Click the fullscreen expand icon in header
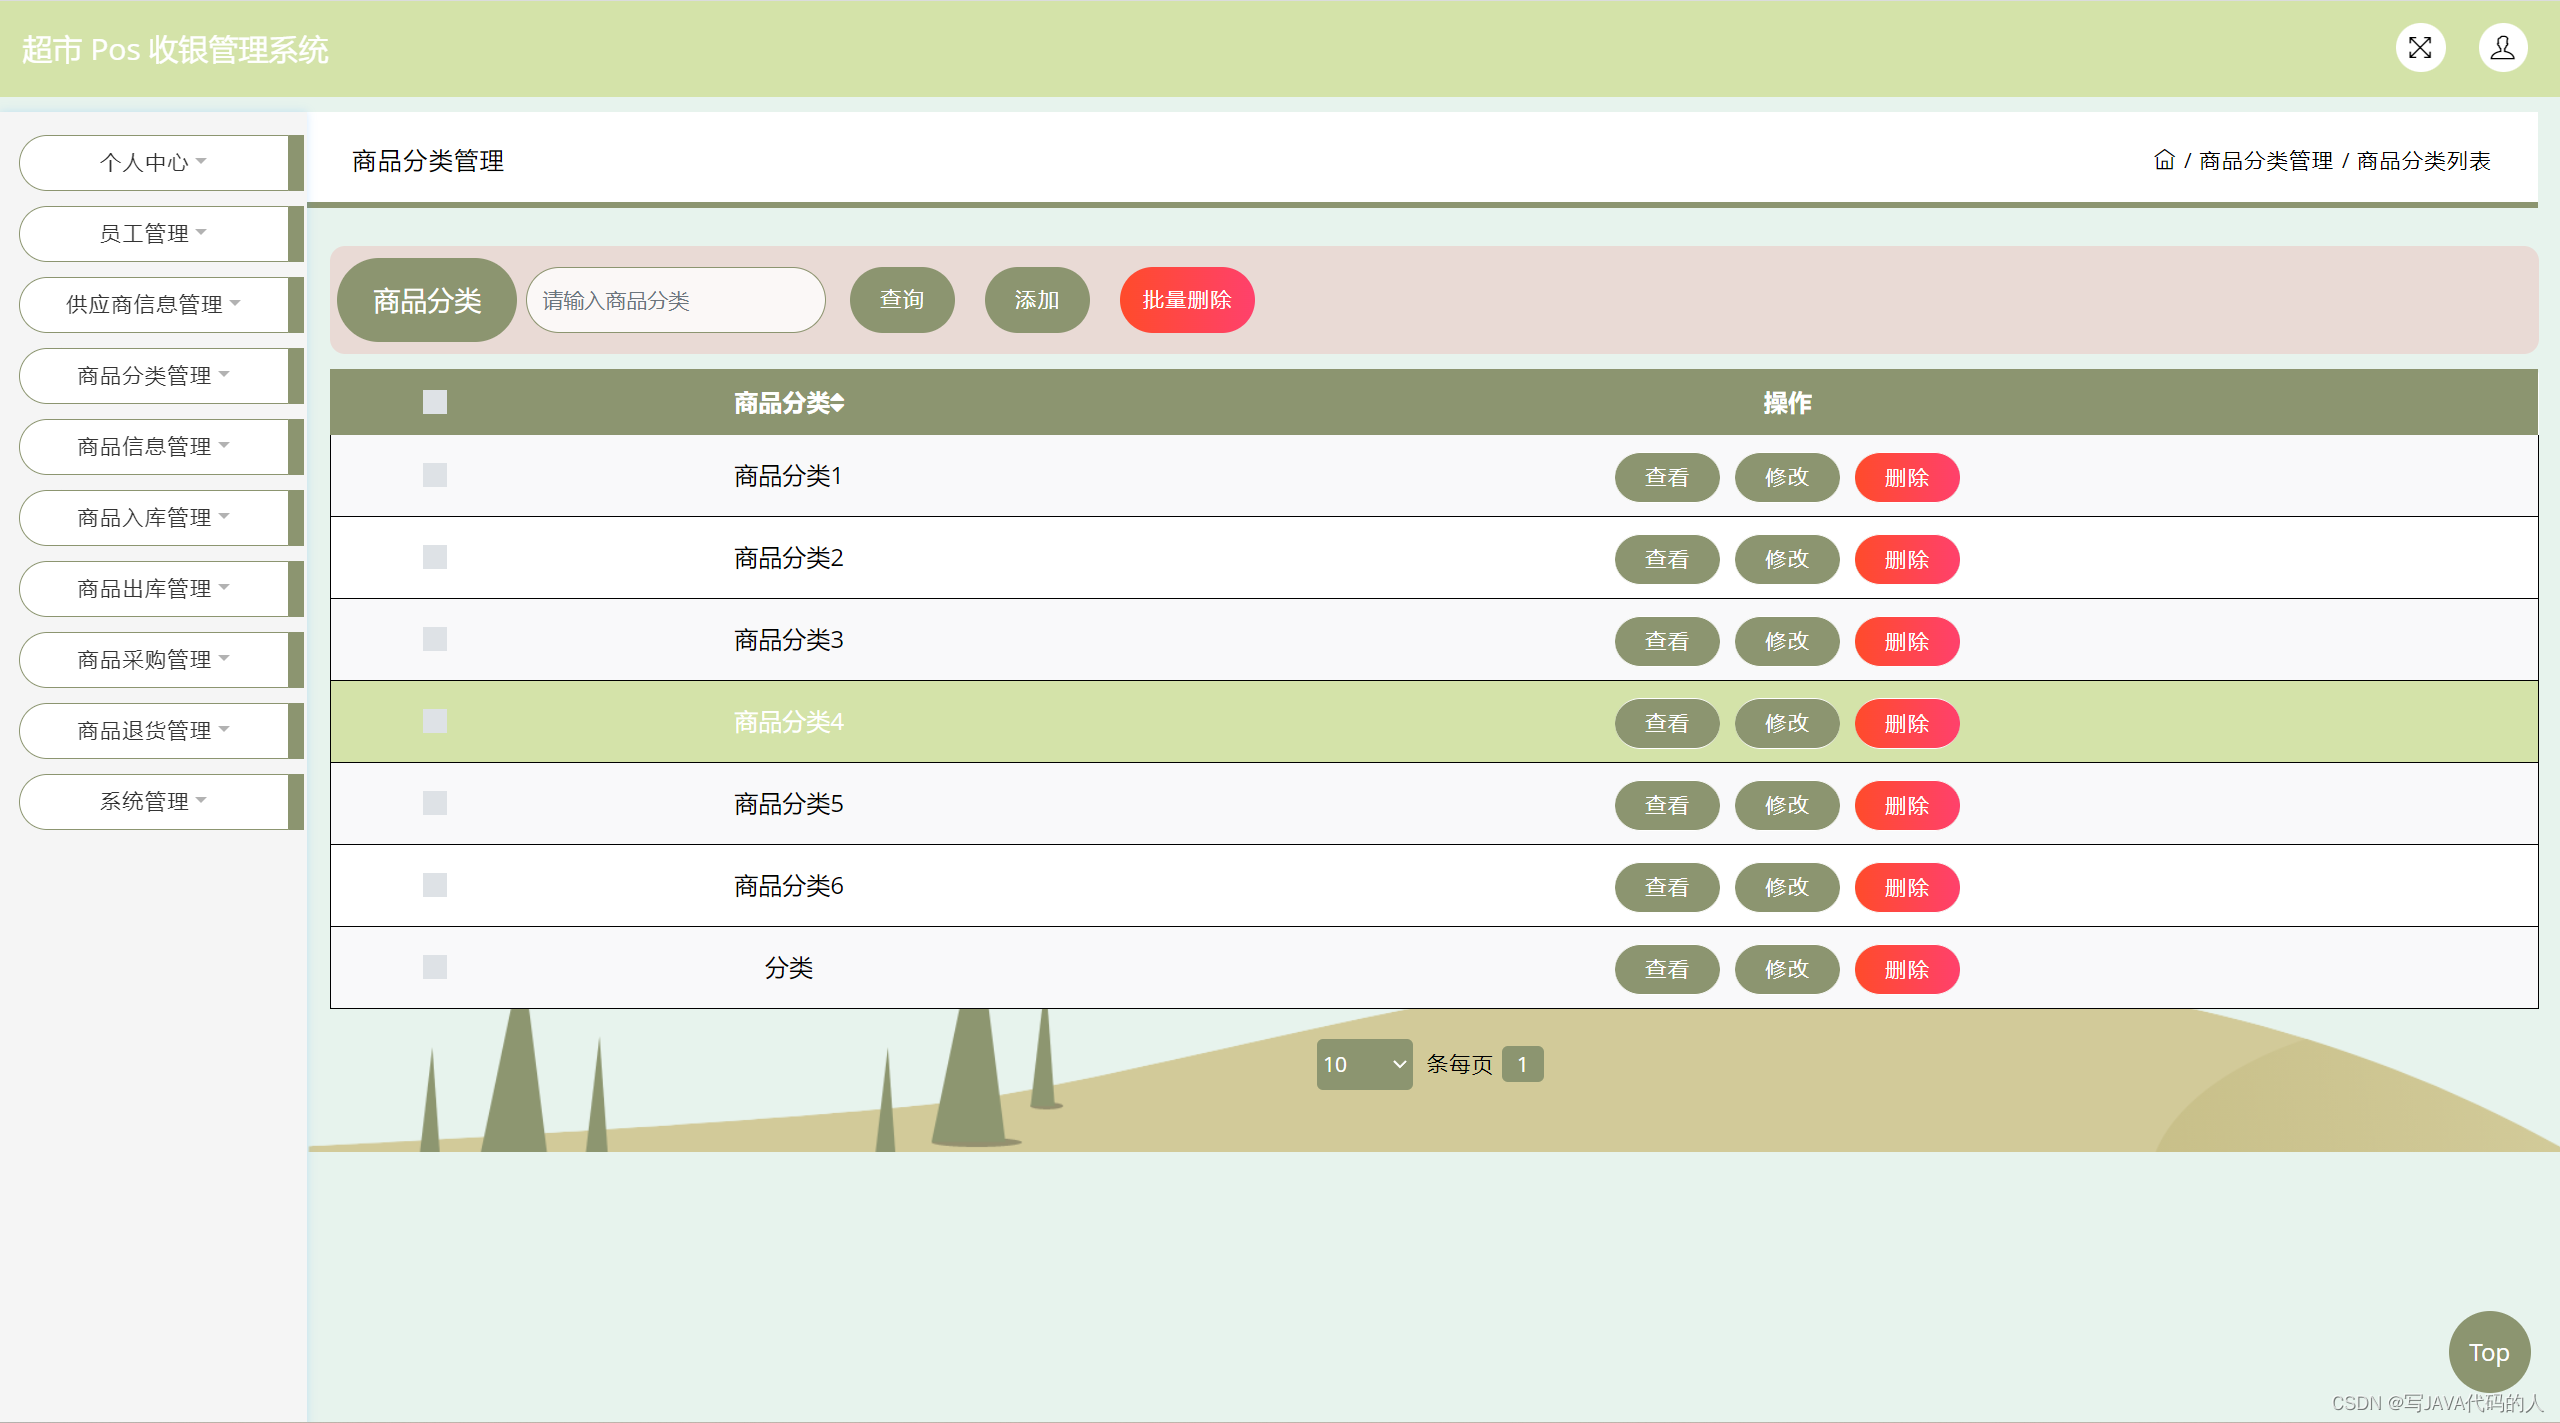The width and height of the screenshot is (2560, 1423). coord(2420,48)
